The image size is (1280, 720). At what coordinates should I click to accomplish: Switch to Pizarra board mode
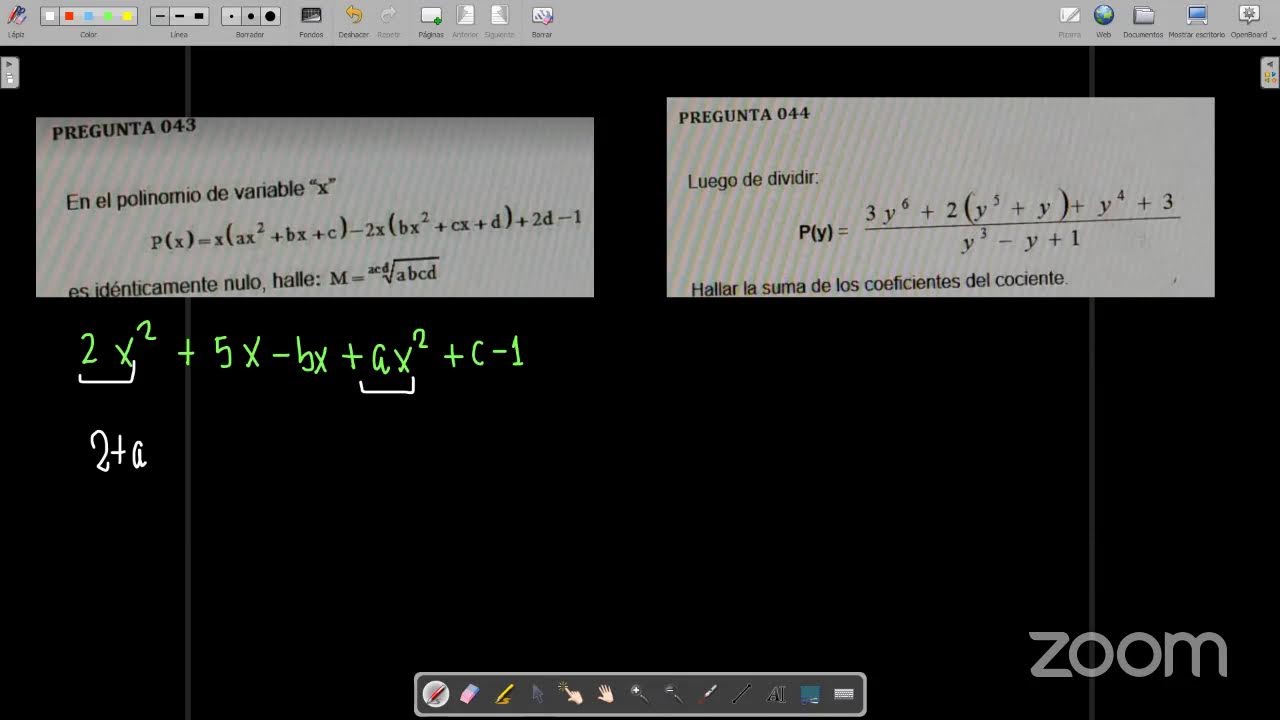click(1070, 20)
